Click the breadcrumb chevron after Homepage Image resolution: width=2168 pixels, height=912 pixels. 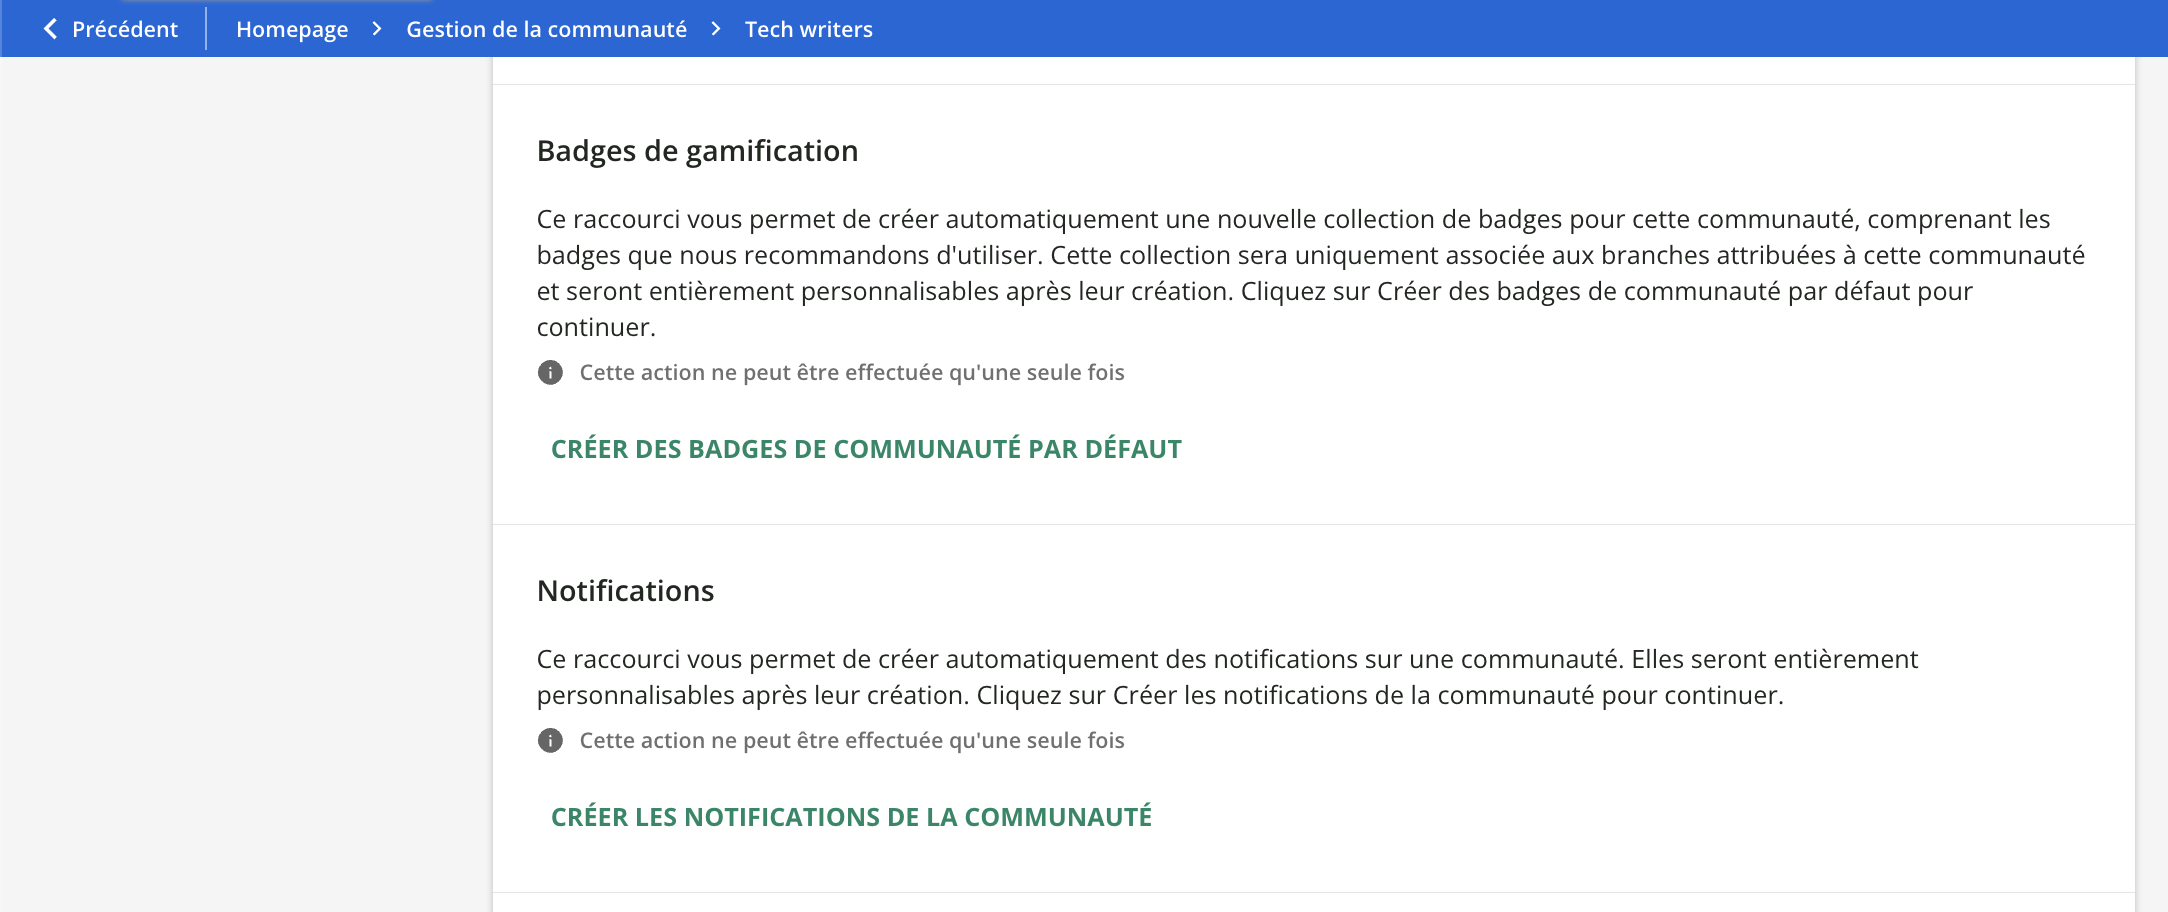pos(377,29)
